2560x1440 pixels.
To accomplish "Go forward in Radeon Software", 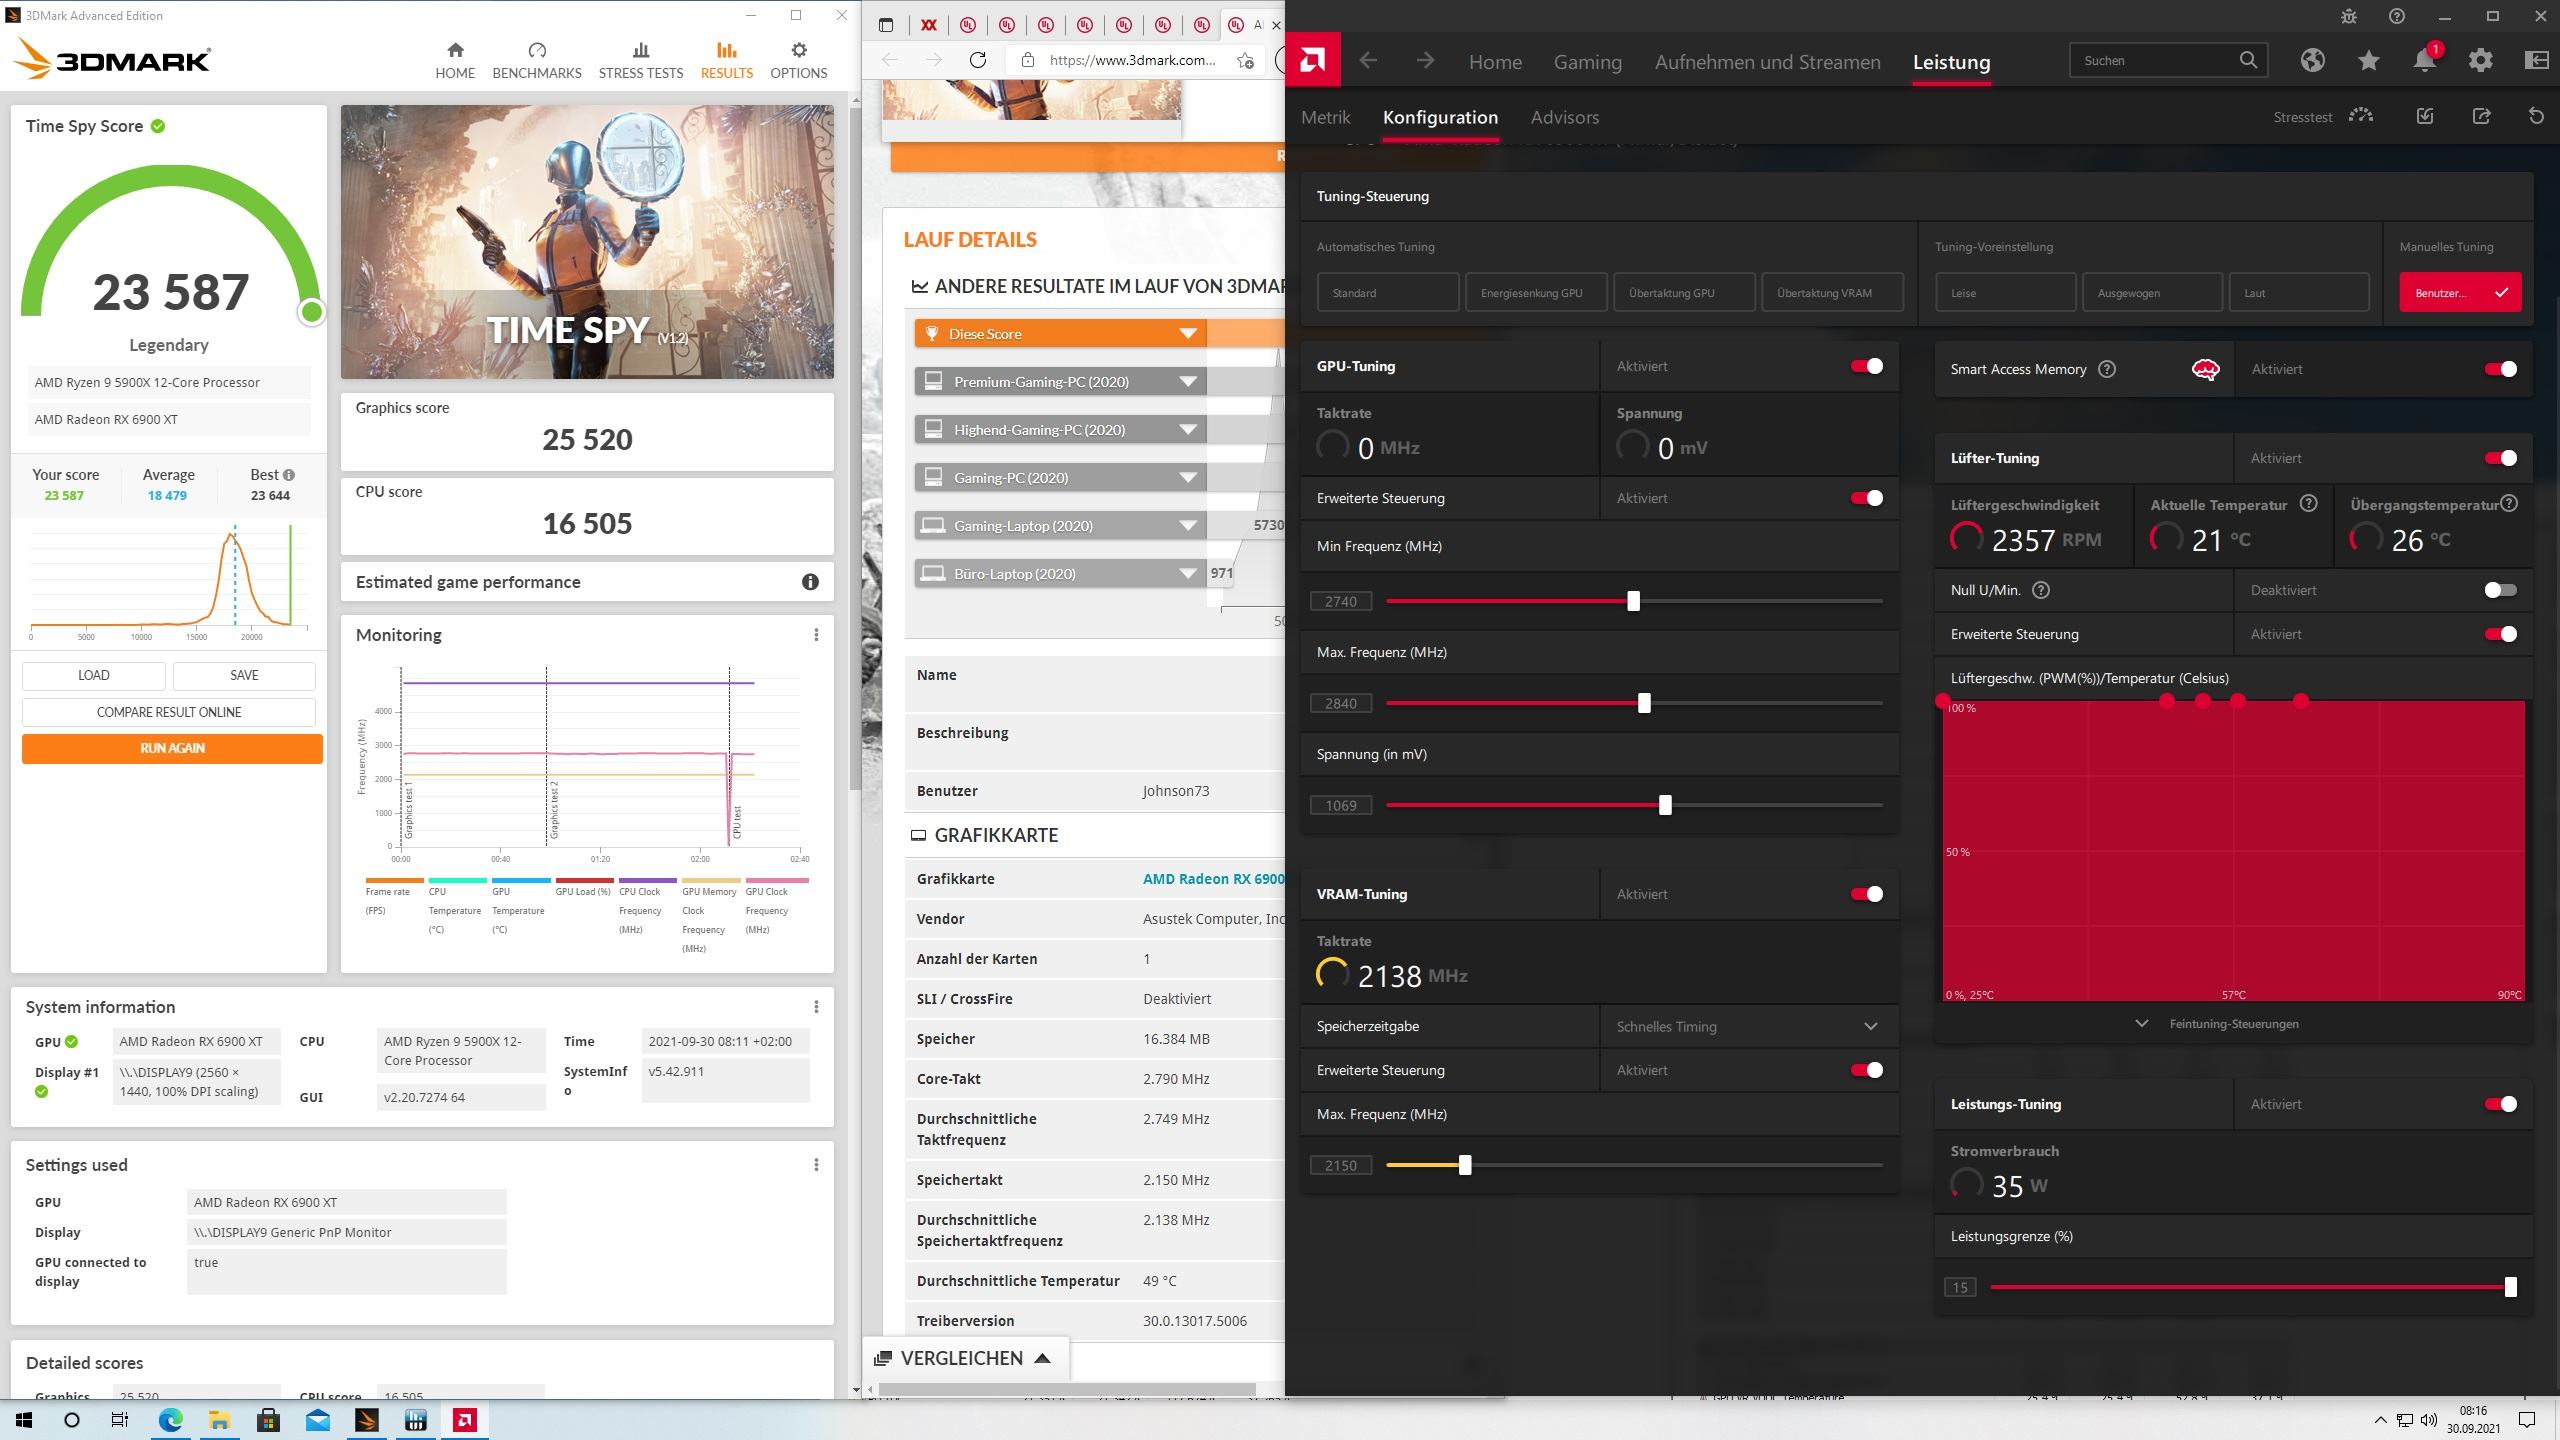I will pyautogui.click(x=1425, y=61).
